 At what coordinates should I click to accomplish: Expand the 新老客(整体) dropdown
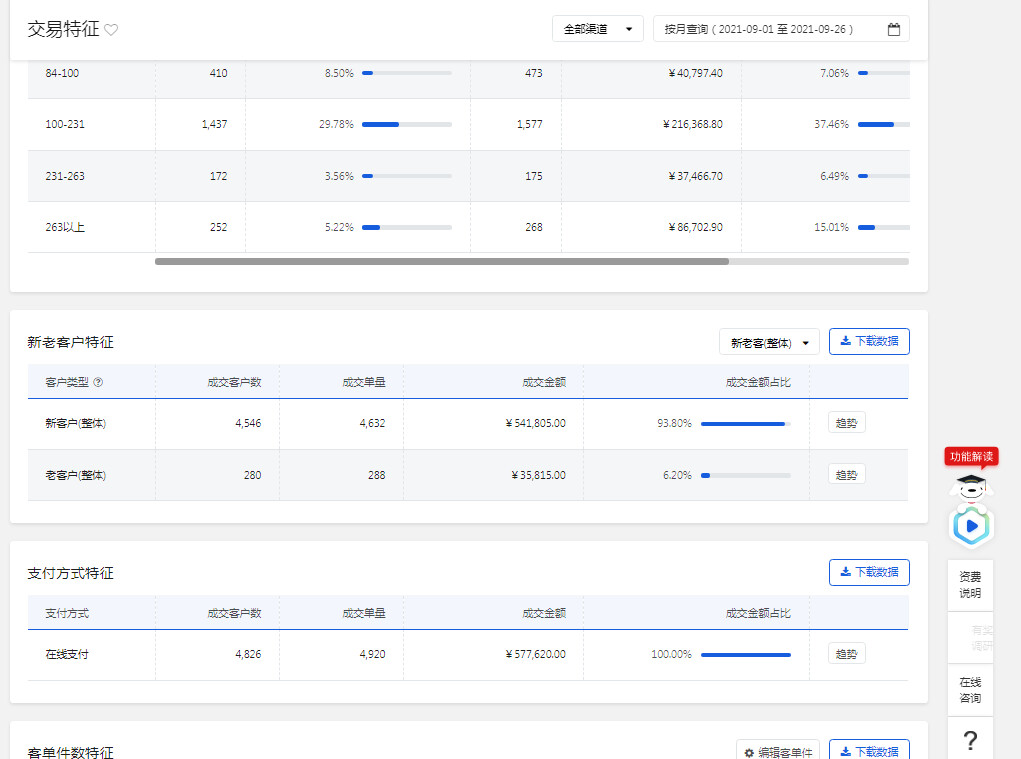(x=769, y=342)
